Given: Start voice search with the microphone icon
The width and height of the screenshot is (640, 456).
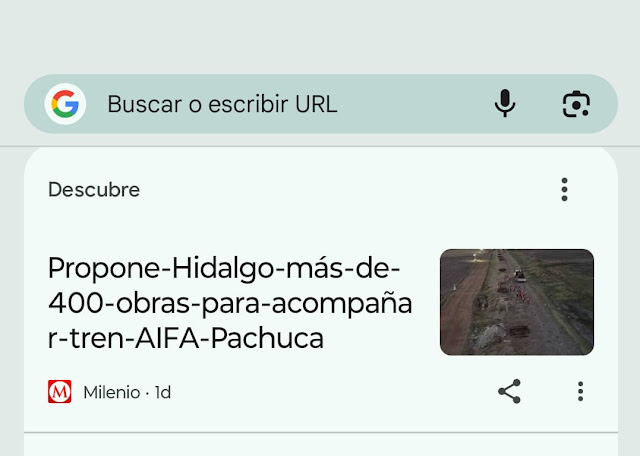Looking at the screenshot, I should [x=505, y=103].
